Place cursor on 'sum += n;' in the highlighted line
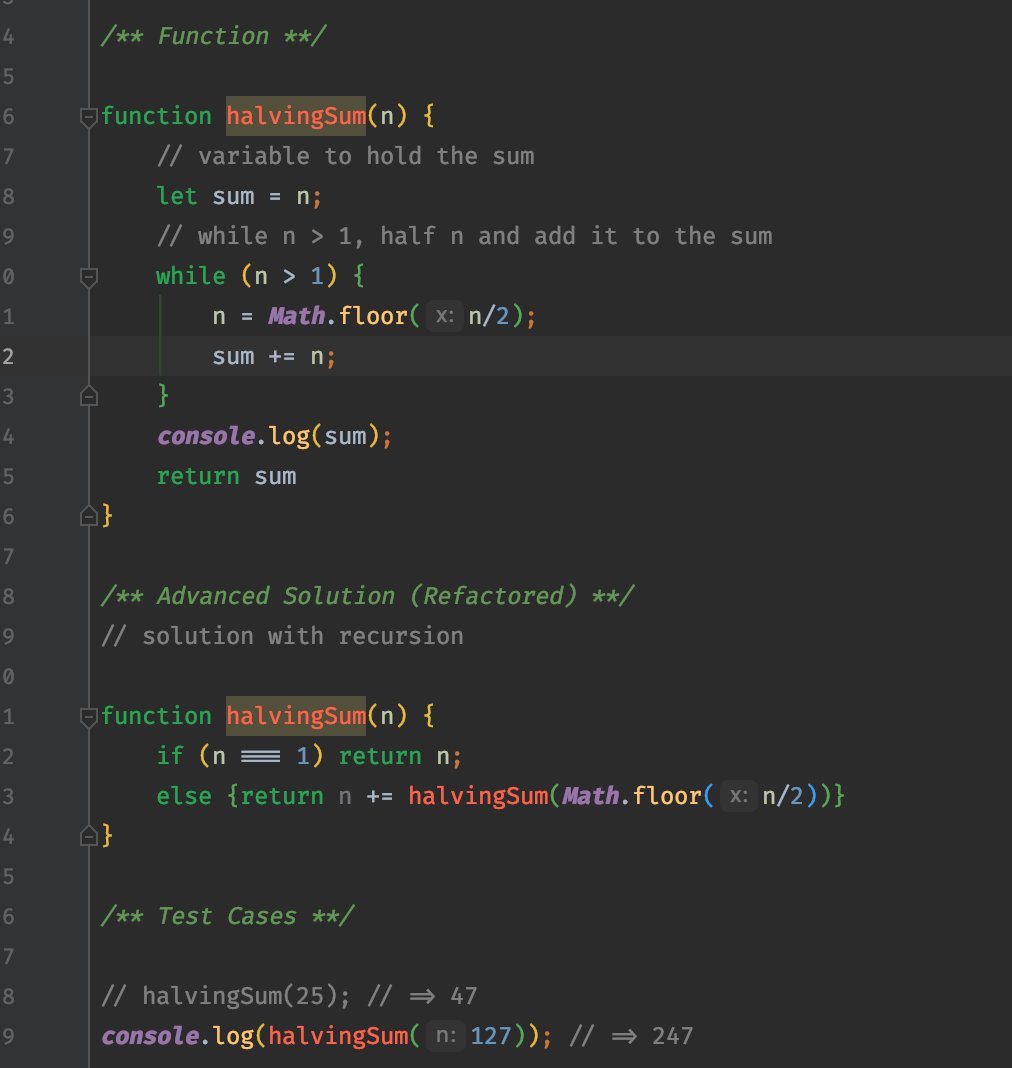The image size is (1012, 1068). (x=274, y=356)
